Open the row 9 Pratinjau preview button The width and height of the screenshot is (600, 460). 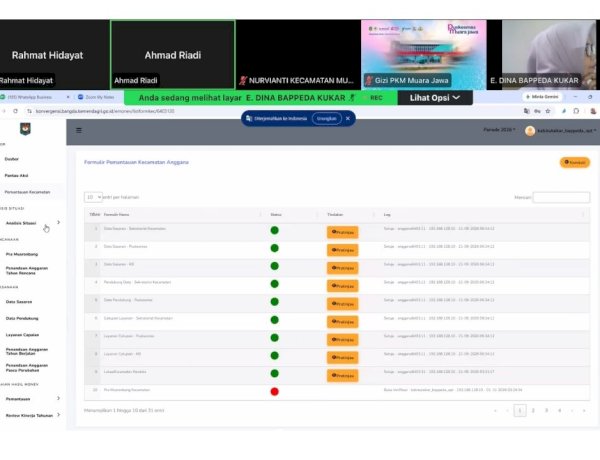(342, 375)
